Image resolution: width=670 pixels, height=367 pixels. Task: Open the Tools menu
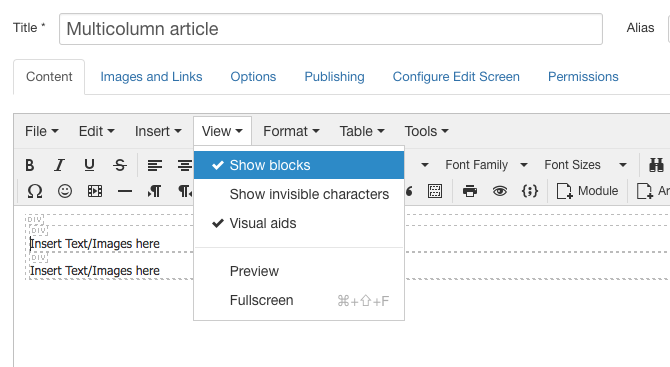pyautogui.click(x=426, y=131)
